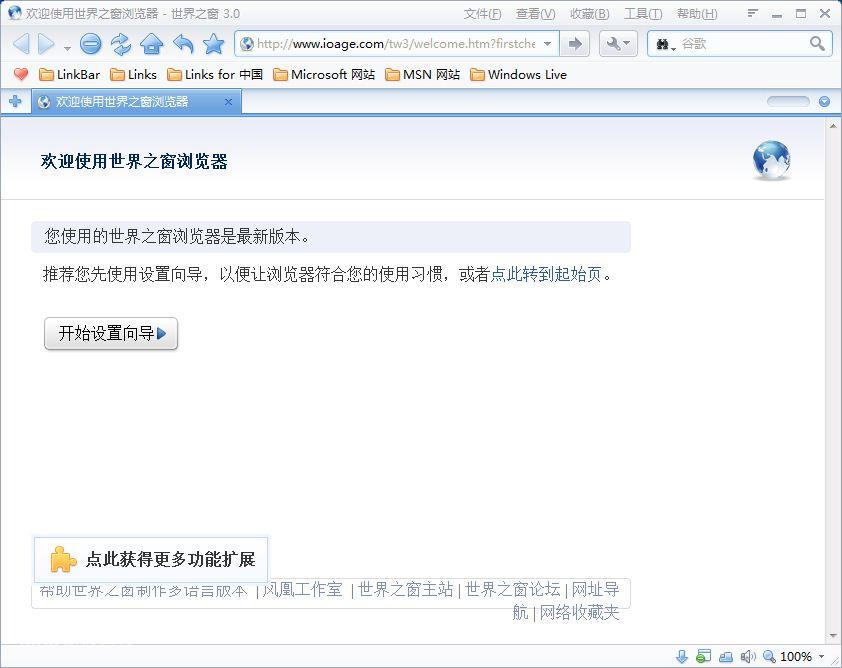Expand the address bar URL dropdown
Screen dimensions: 842x668
tap(547, 43)
